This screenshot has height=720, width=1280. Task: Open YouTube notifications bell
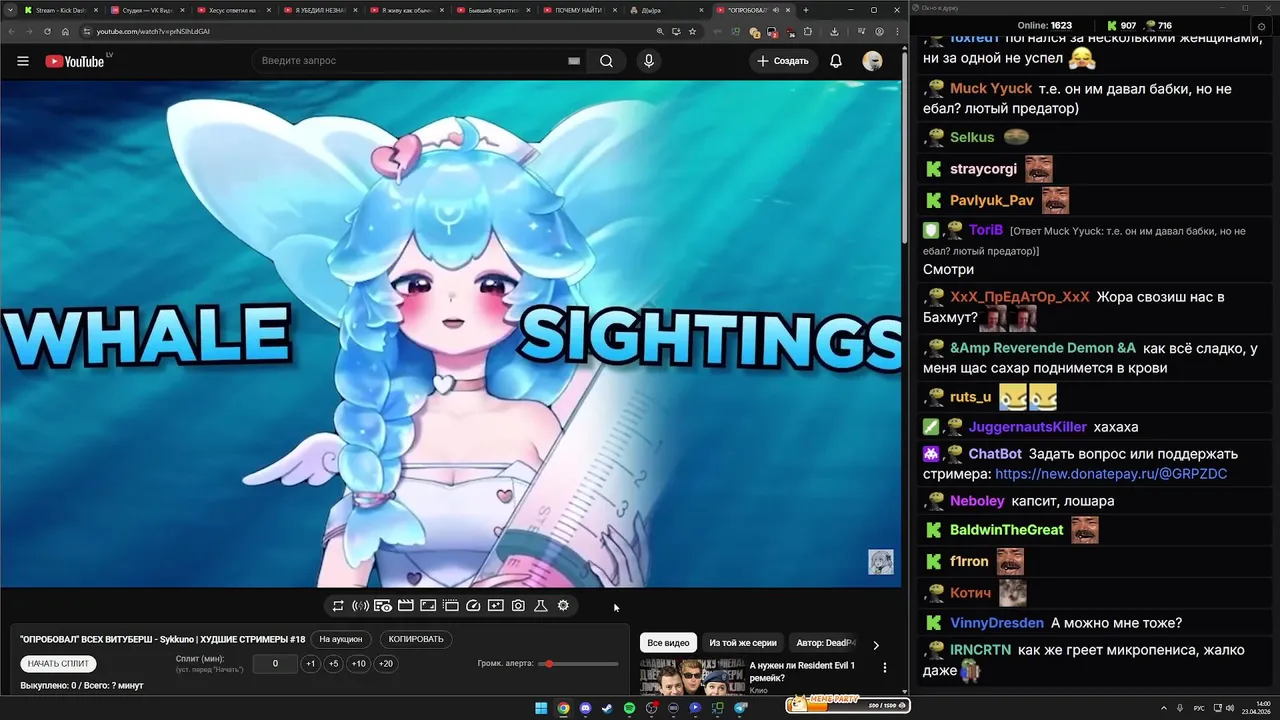click(x=836, y=61)
